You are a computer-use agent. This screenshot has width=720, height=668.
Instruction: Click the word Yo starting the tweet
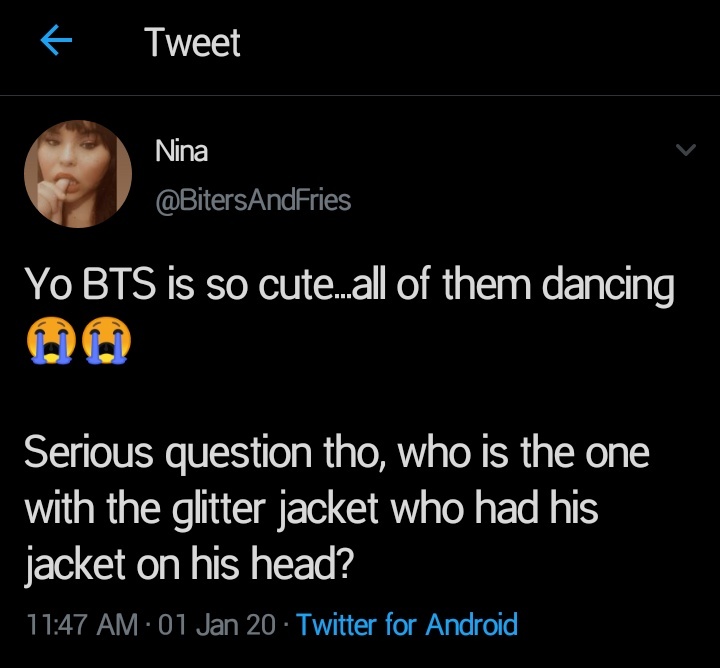tap(44, 286)
